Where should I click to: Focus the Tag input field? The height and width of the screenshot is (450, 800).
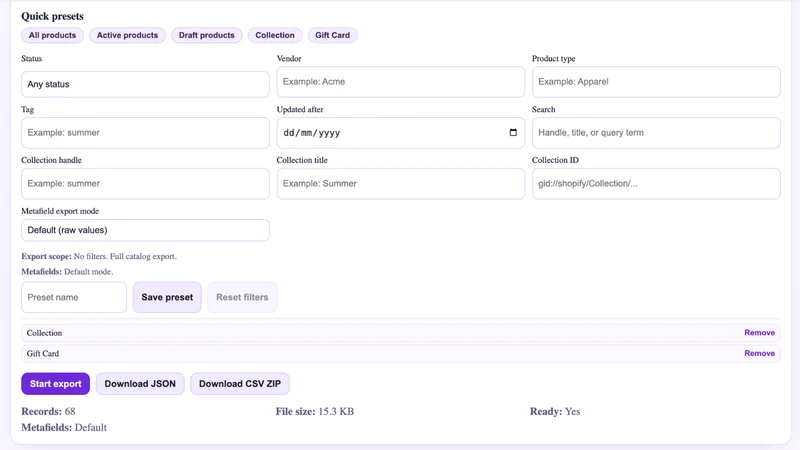pyautogui.click(x=145, y=133)
